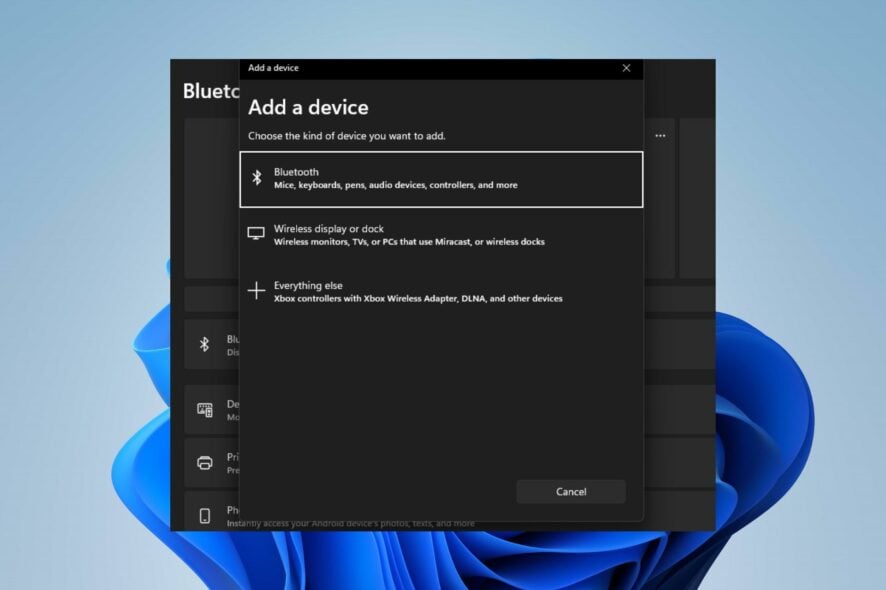The image size is (886, 590).
Task: Click the phone icon in Settings window
Action: [205, 515]
